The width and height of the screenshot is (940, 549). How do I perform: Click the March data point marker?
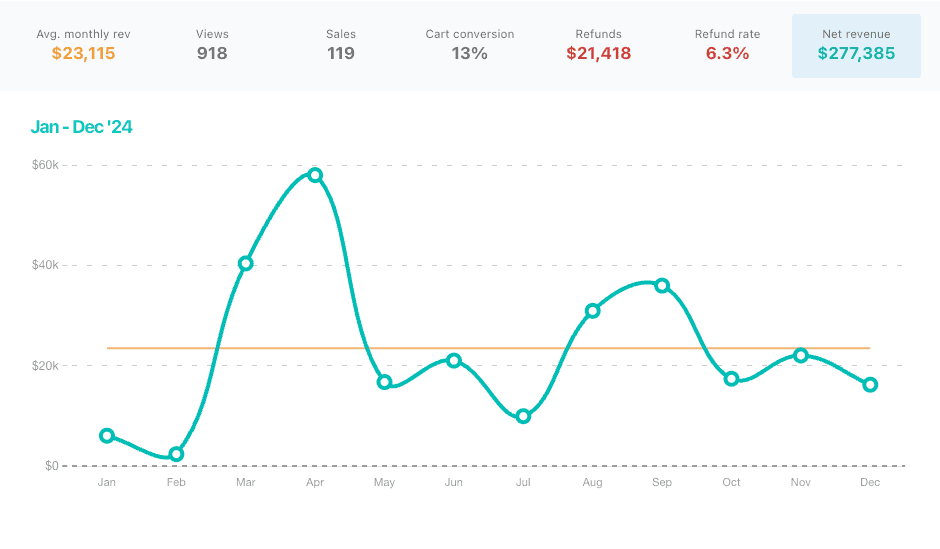[x=246, y=264]
